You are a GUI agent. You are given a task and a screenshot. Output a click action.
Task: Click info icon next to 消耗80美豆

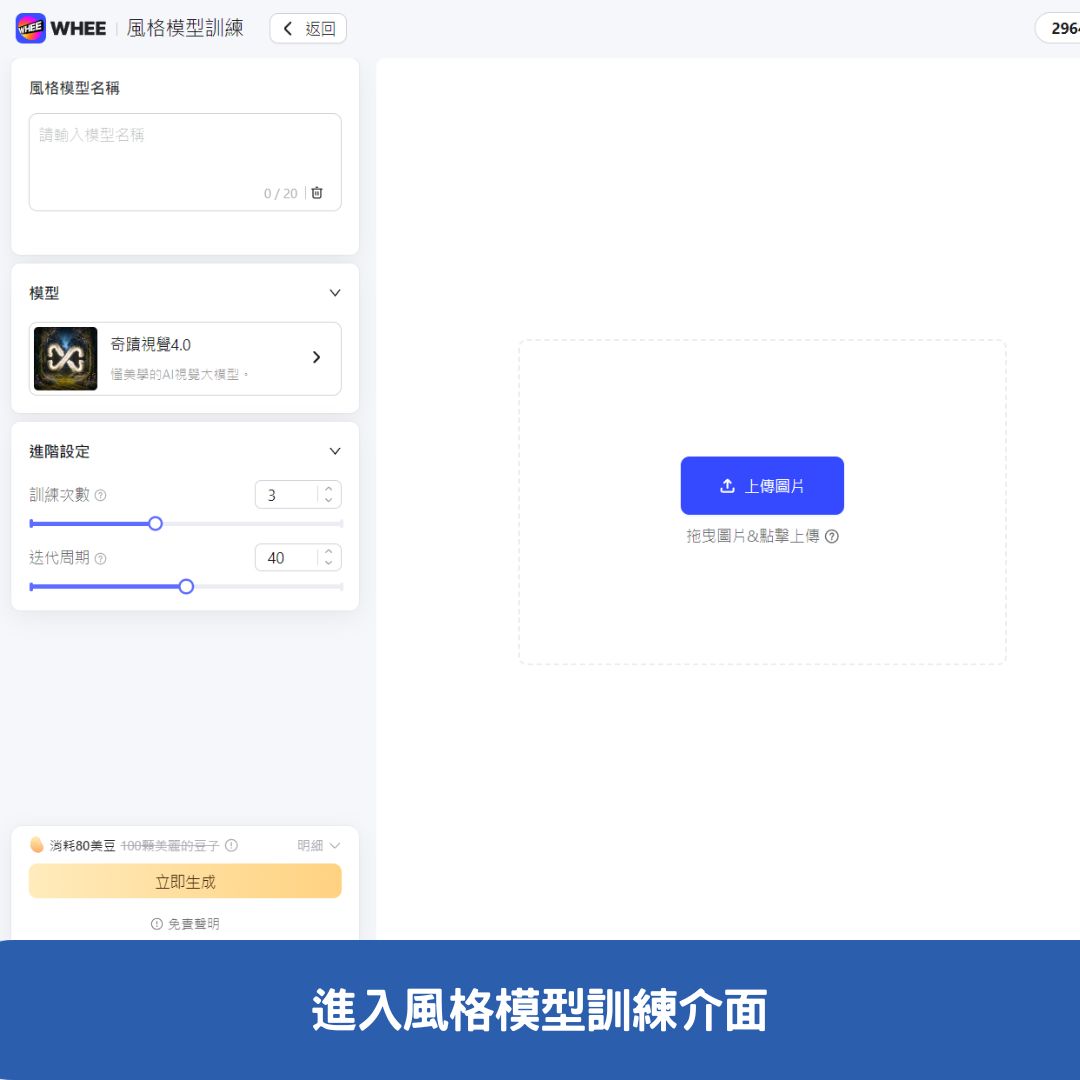(231, 845)
